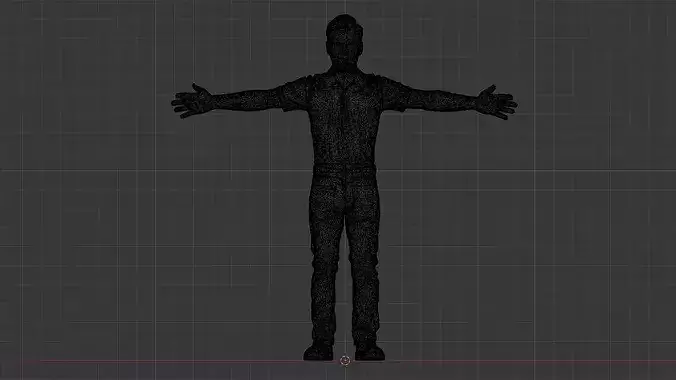Select the human character mesh at its torso
This screenshot has width=676, height=380.
point(344,125)
